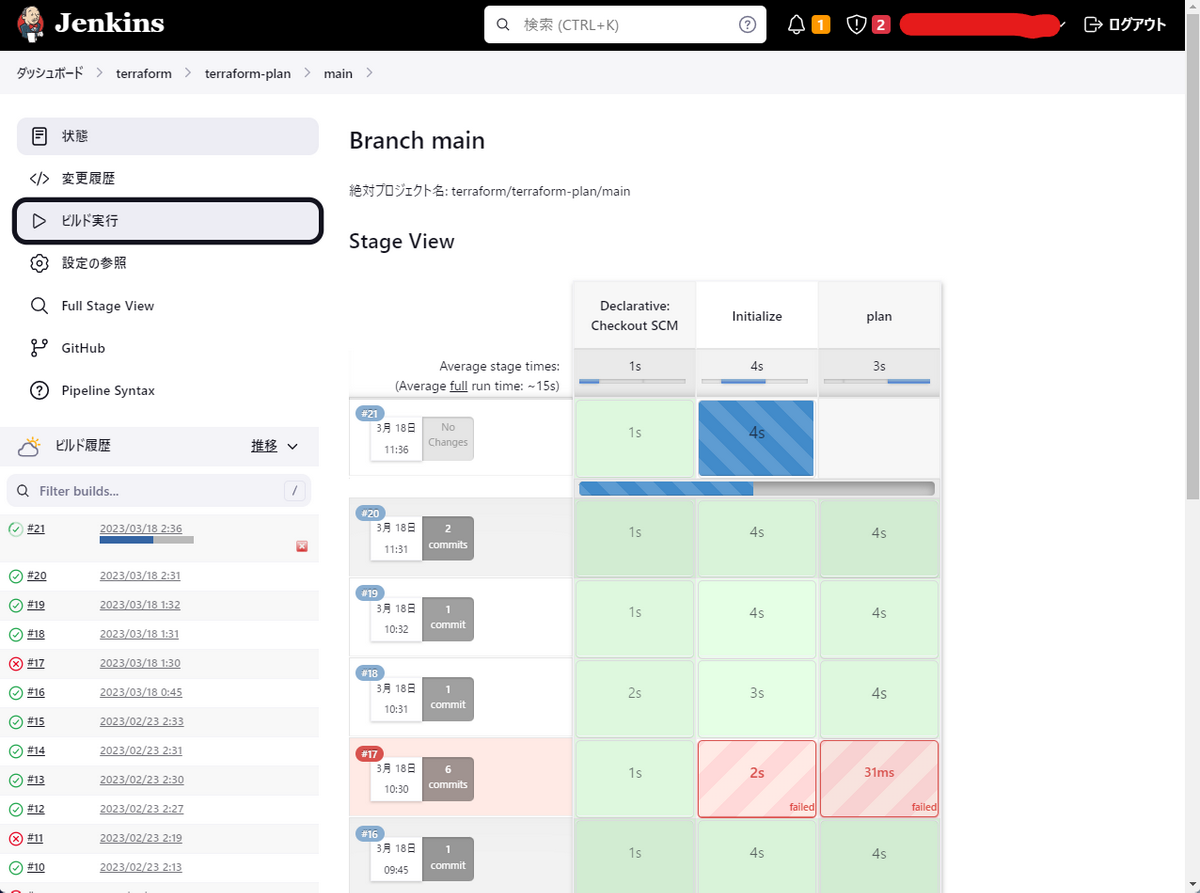Click failed status icon for #11
Screen dimensions: 1200x893
[15, 837]
